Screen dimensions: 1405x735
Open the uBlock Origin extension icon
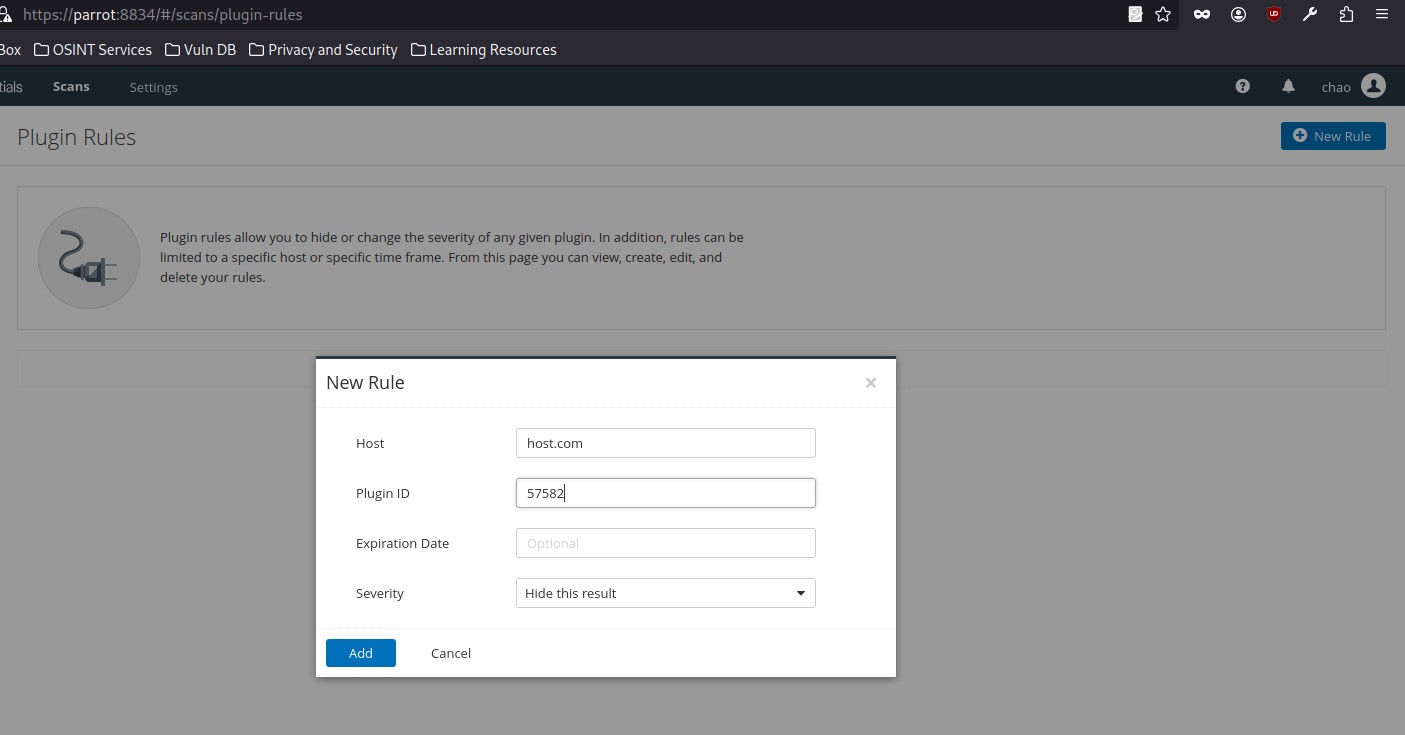click(x=1273, y=15)
